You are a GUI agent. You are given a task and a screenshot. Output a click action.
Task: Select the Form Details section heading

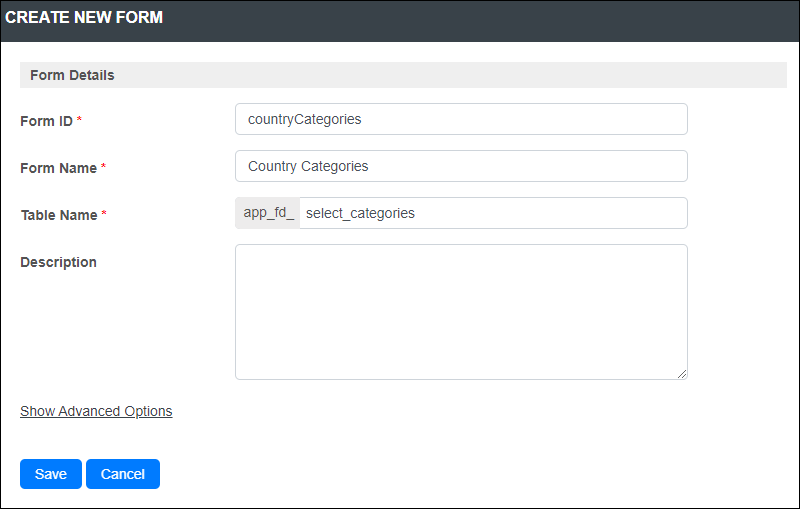72,75
